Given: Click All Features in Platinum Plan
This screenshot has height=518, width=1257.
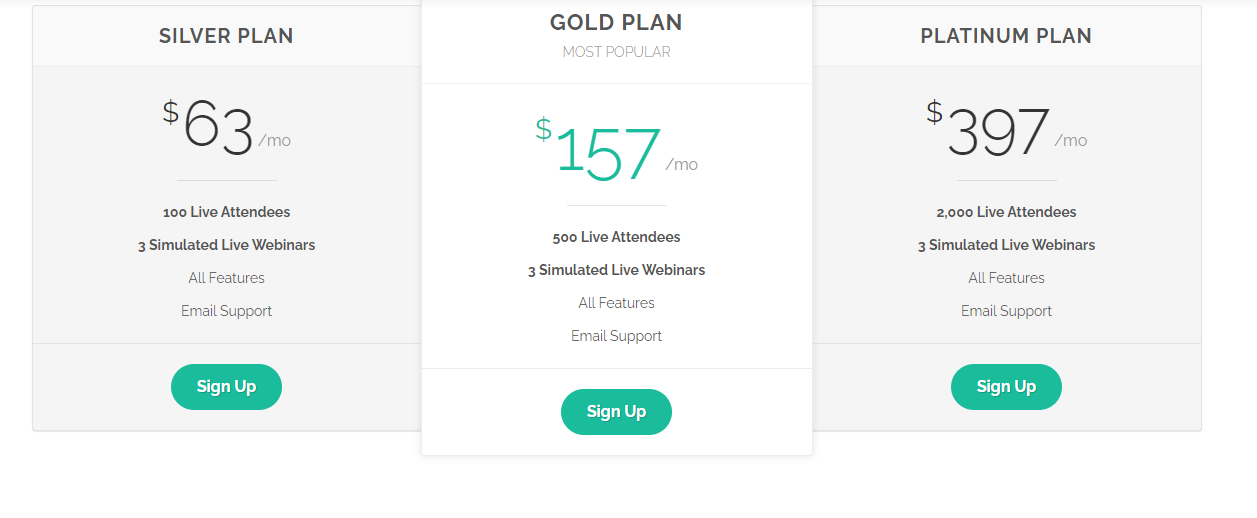Looking at the screenshot, I should coord(1007,278).
